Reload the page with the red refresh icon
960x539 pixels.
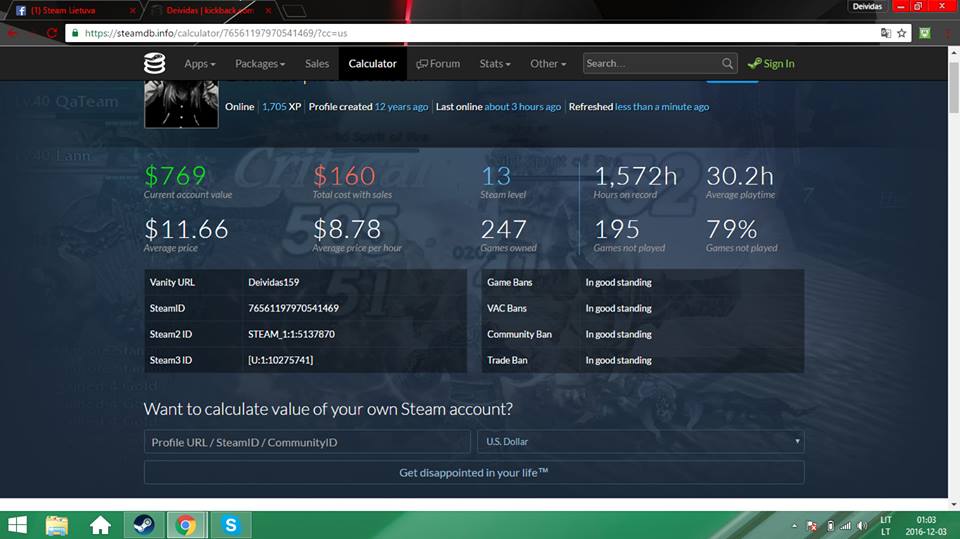coord(52,33)
